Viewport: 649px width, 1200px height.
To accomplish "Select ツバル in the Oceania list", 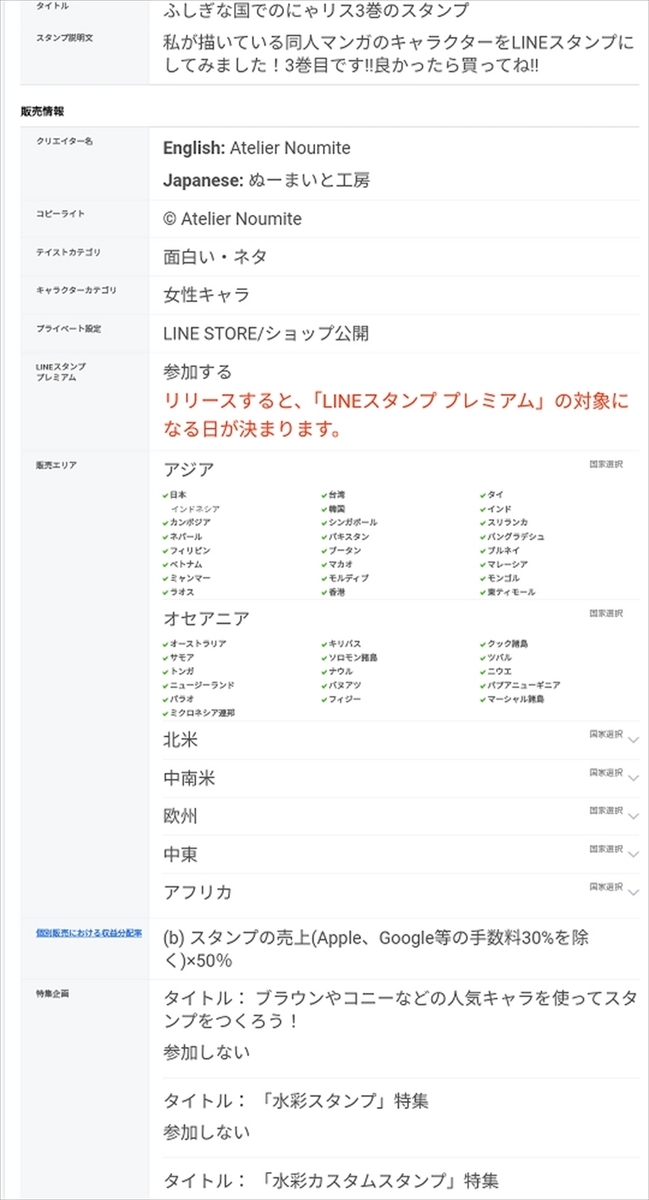I will click(x=497, y=658).
